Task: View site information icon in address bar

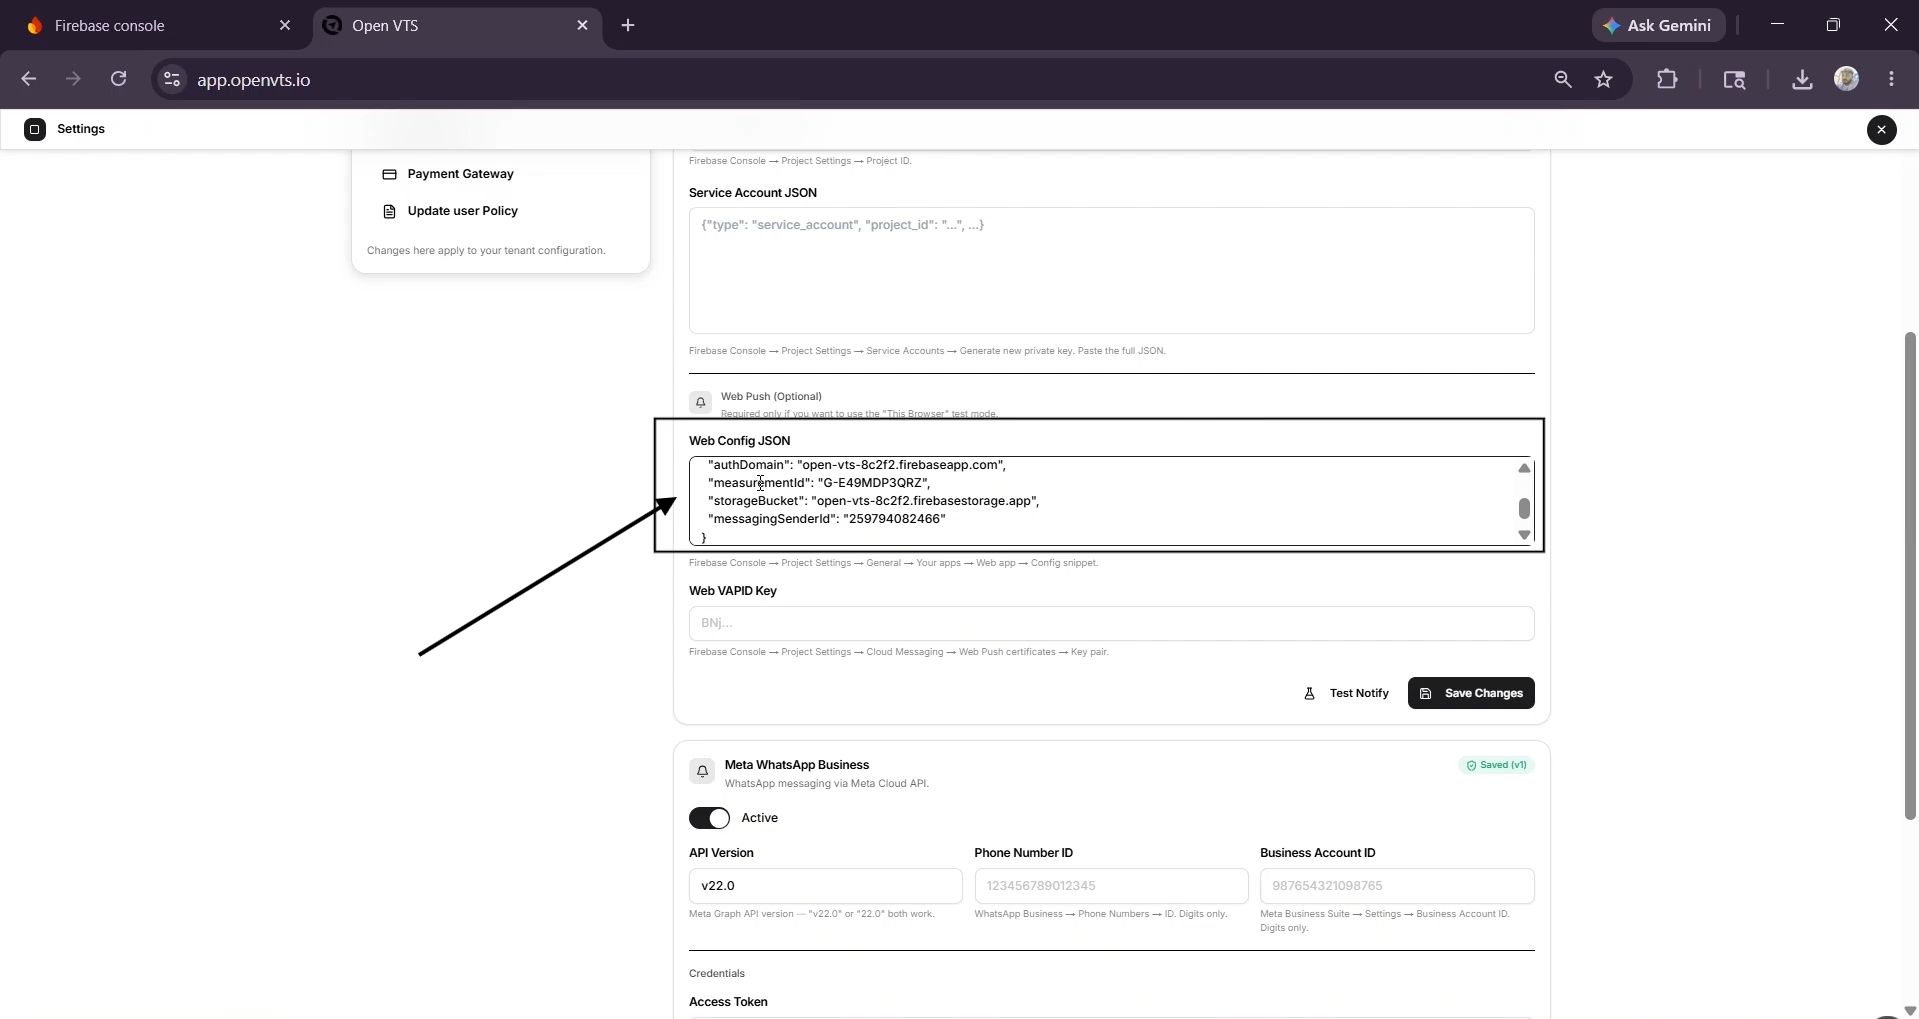Action: click(x=172, y=80)
